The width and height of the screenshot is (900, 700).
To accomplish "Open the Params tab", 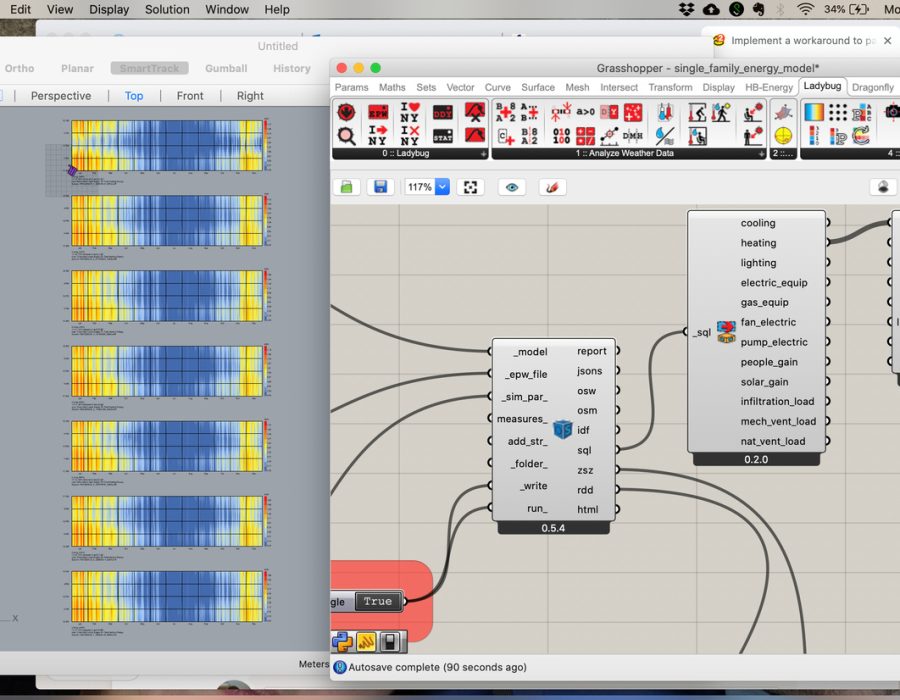I will tap(351, 87).
